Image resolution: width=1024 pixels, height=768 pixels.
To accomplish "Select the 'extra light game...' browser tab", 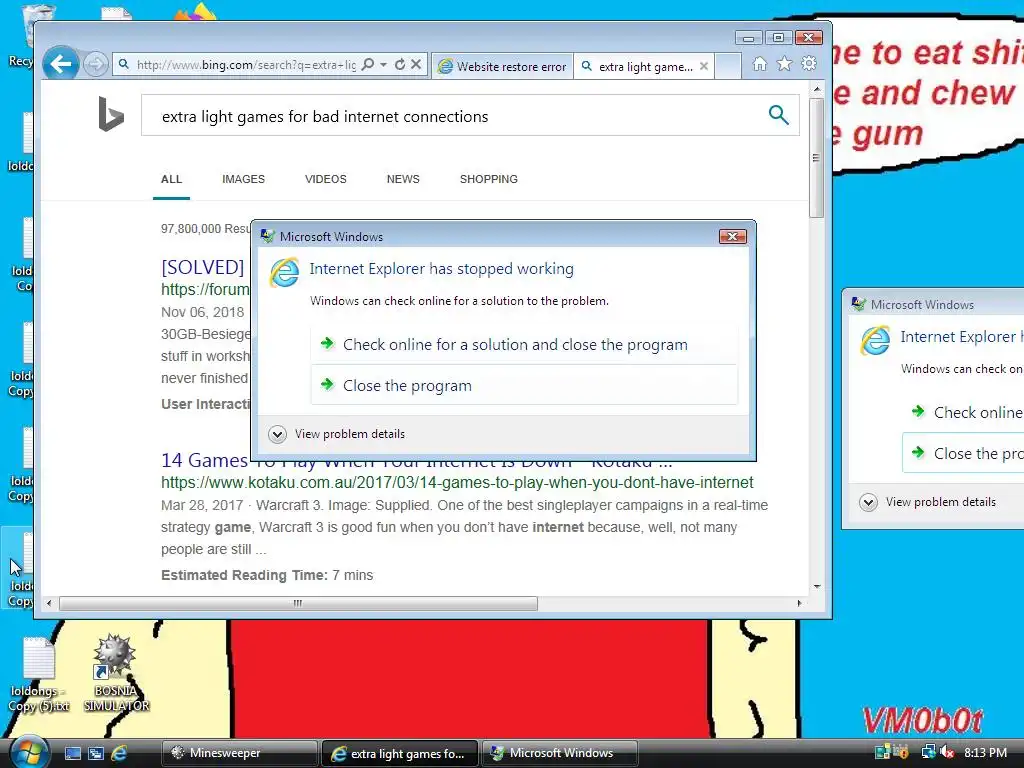I will coord(645,66).
